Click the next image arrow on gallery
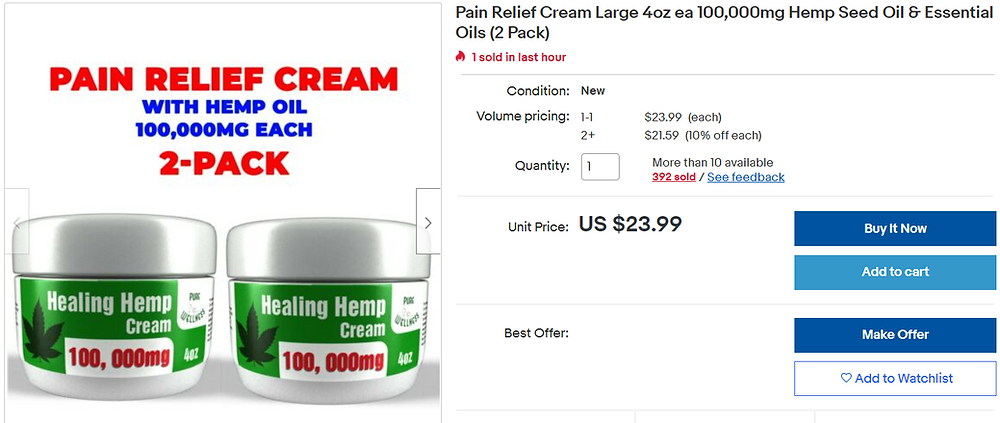This screenshot has height=423, width=1000. (x=428, y=221)
